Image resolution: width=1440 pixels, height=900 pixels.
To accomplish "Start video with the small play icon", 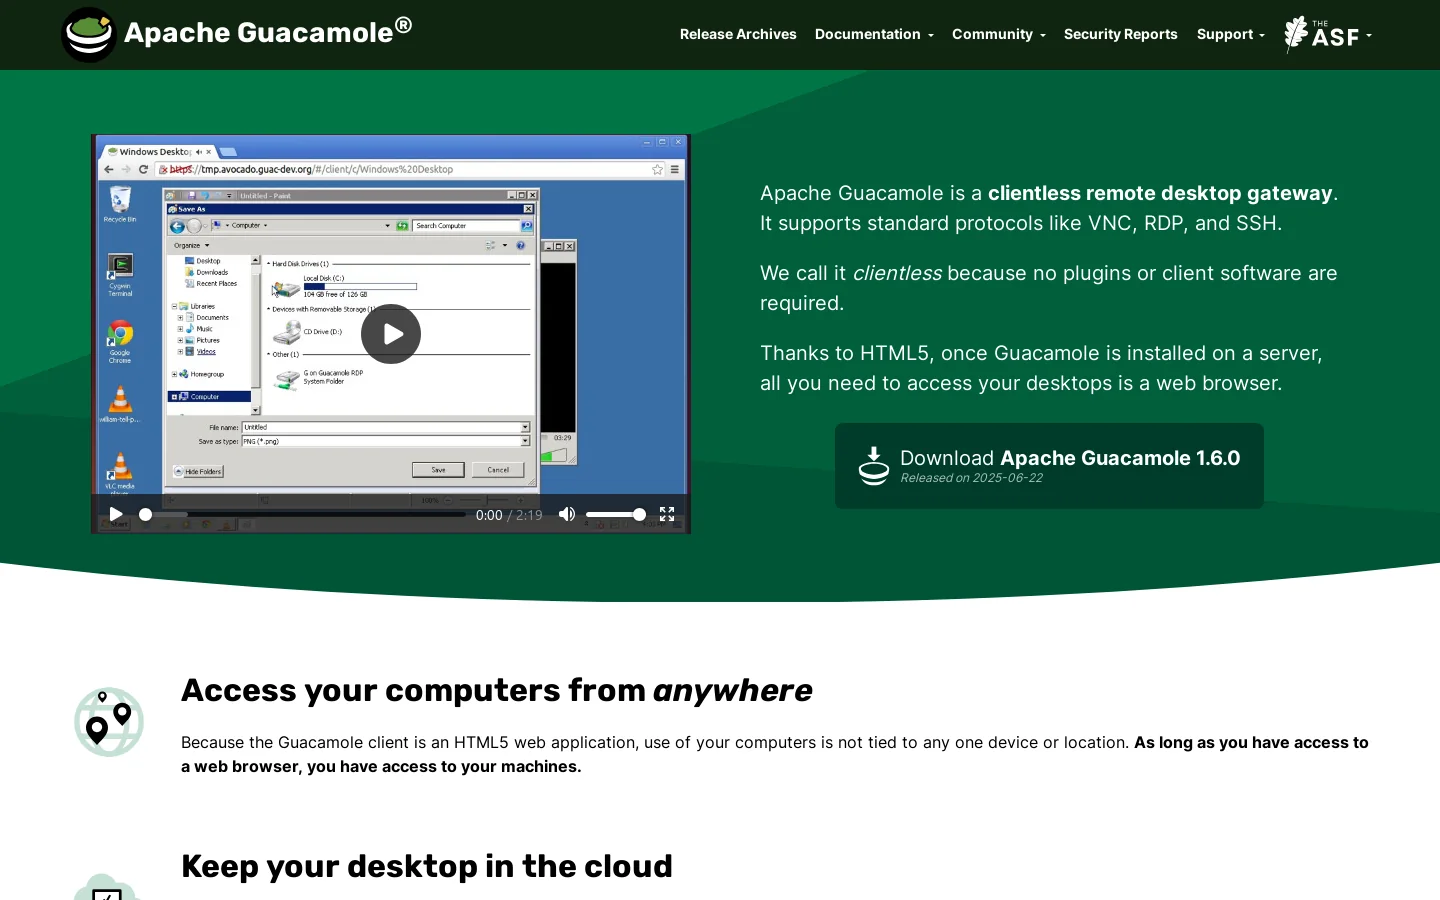I will click(116, 514).
